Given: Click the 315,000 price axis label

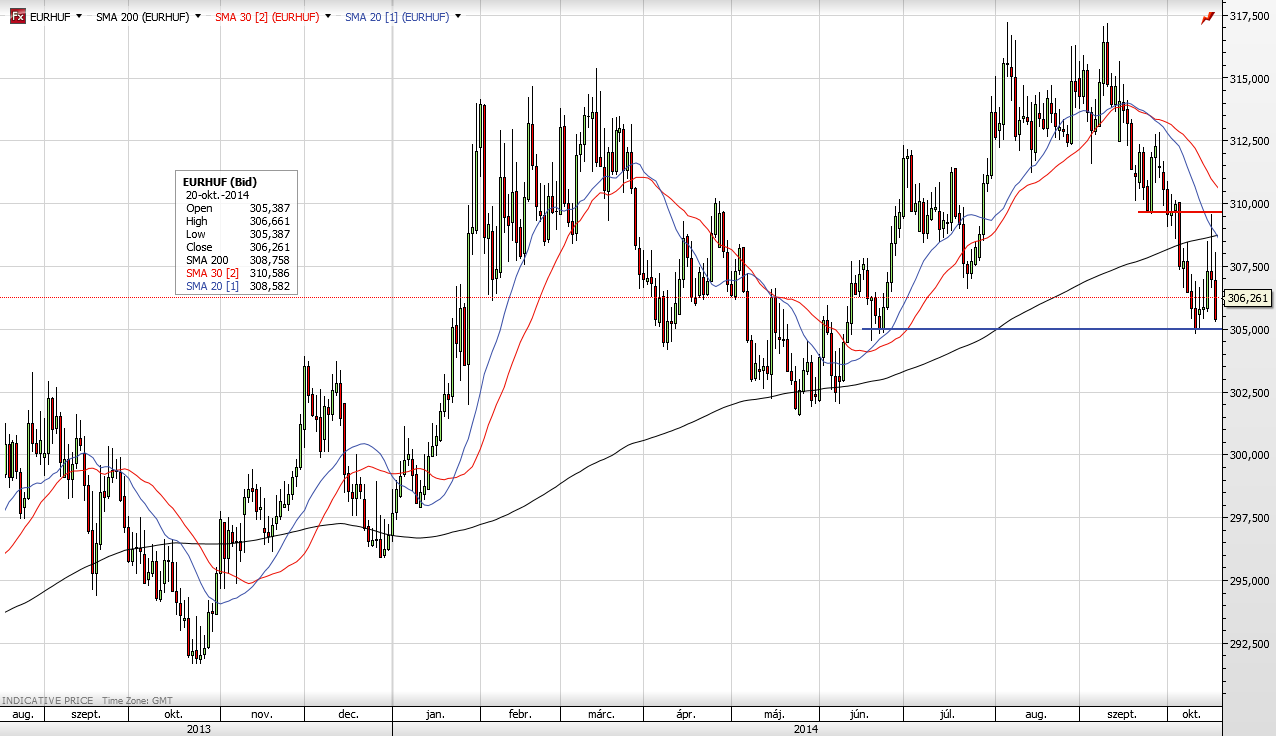Looking at the screenshot, I should 1250,79.
